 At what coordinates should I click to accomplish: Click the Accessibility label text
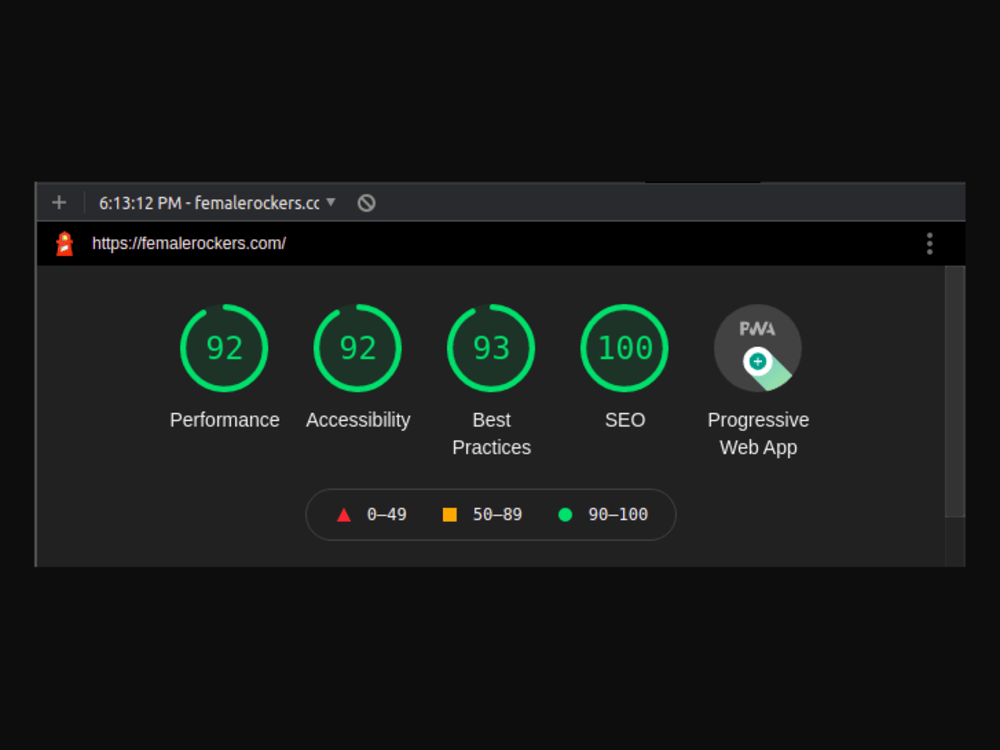point(357,420)
